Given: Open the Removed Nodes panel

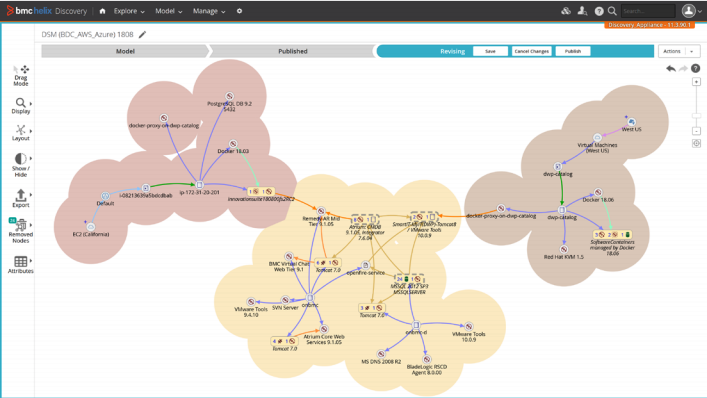Looking at the screenshot, I should tap(20, 230).
